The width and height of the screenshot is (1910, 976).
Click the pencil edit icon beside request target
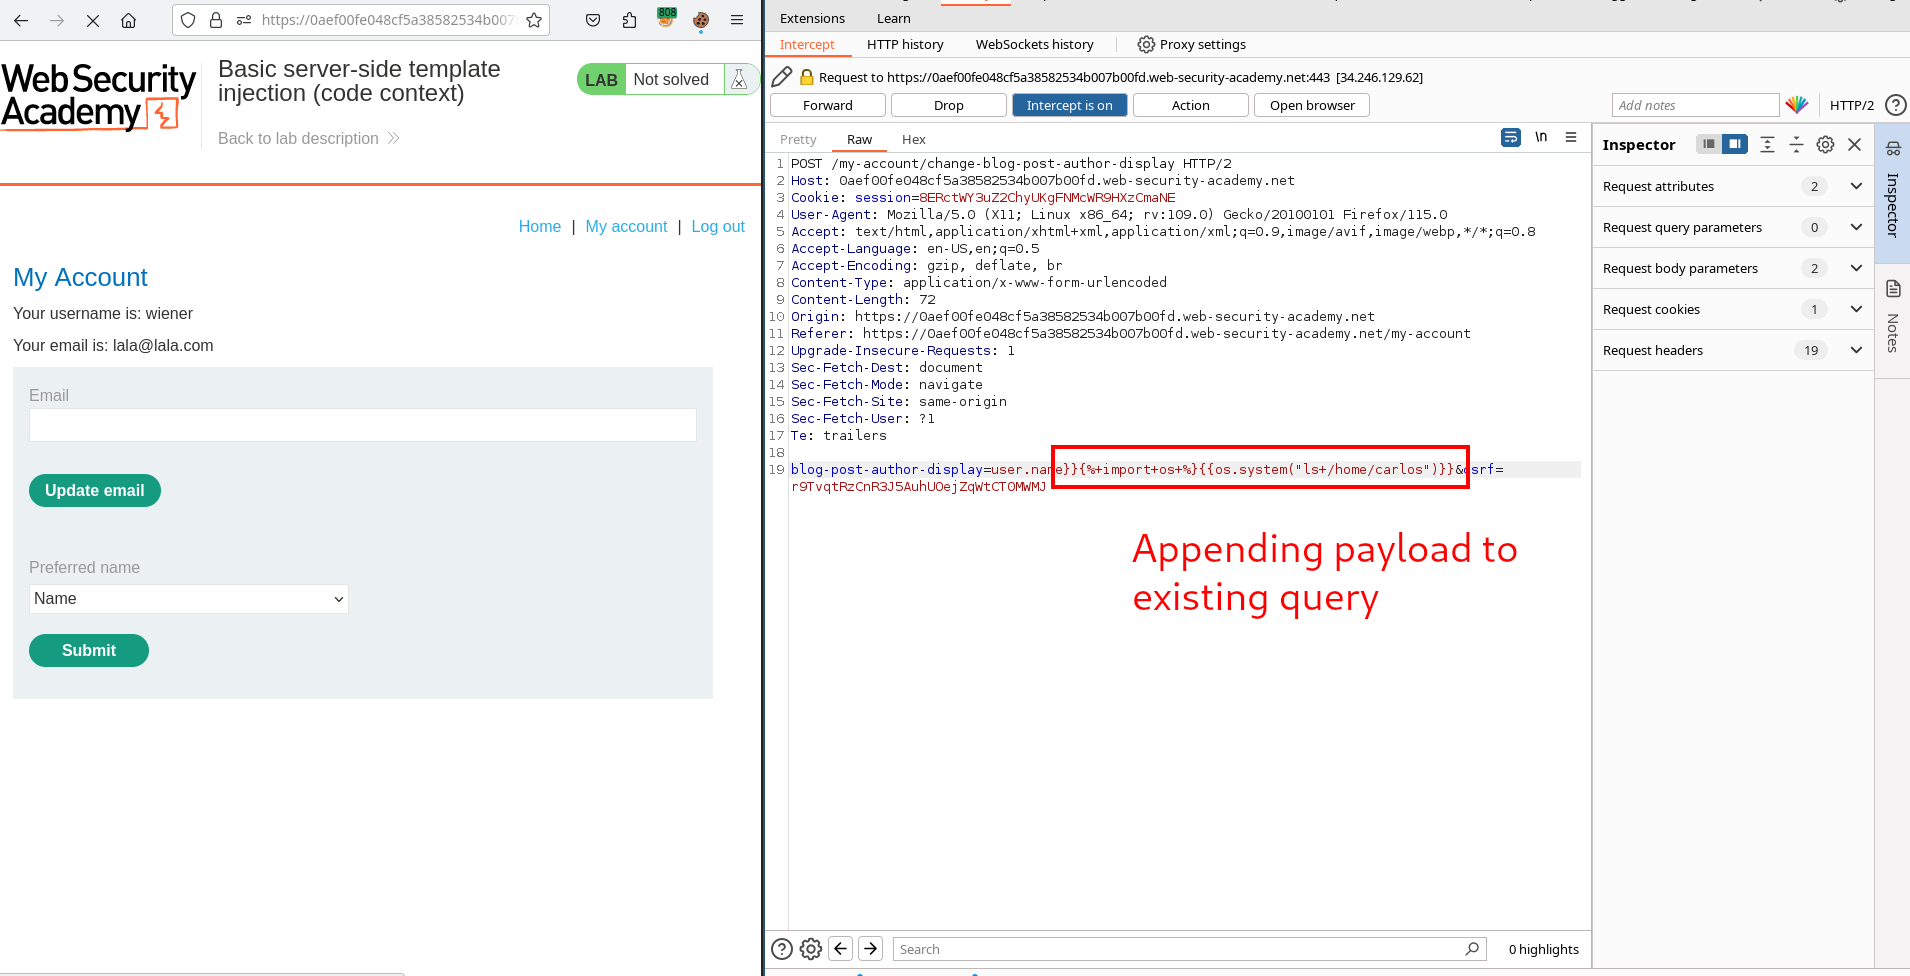coord(782,77)
